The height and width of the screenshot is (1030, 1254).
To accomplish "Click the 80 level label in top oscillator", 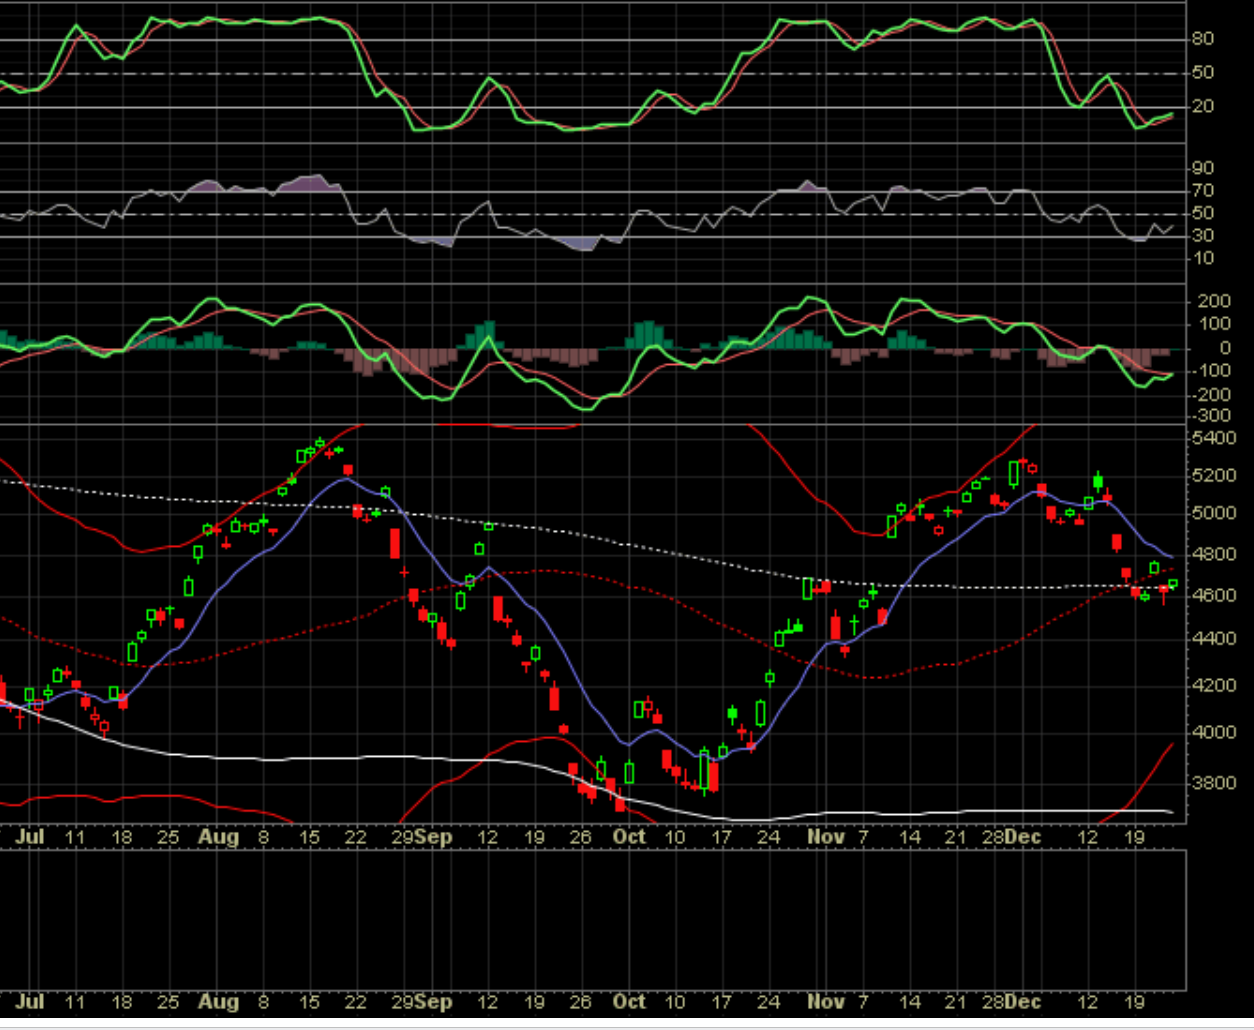I will coord(1203,39).
